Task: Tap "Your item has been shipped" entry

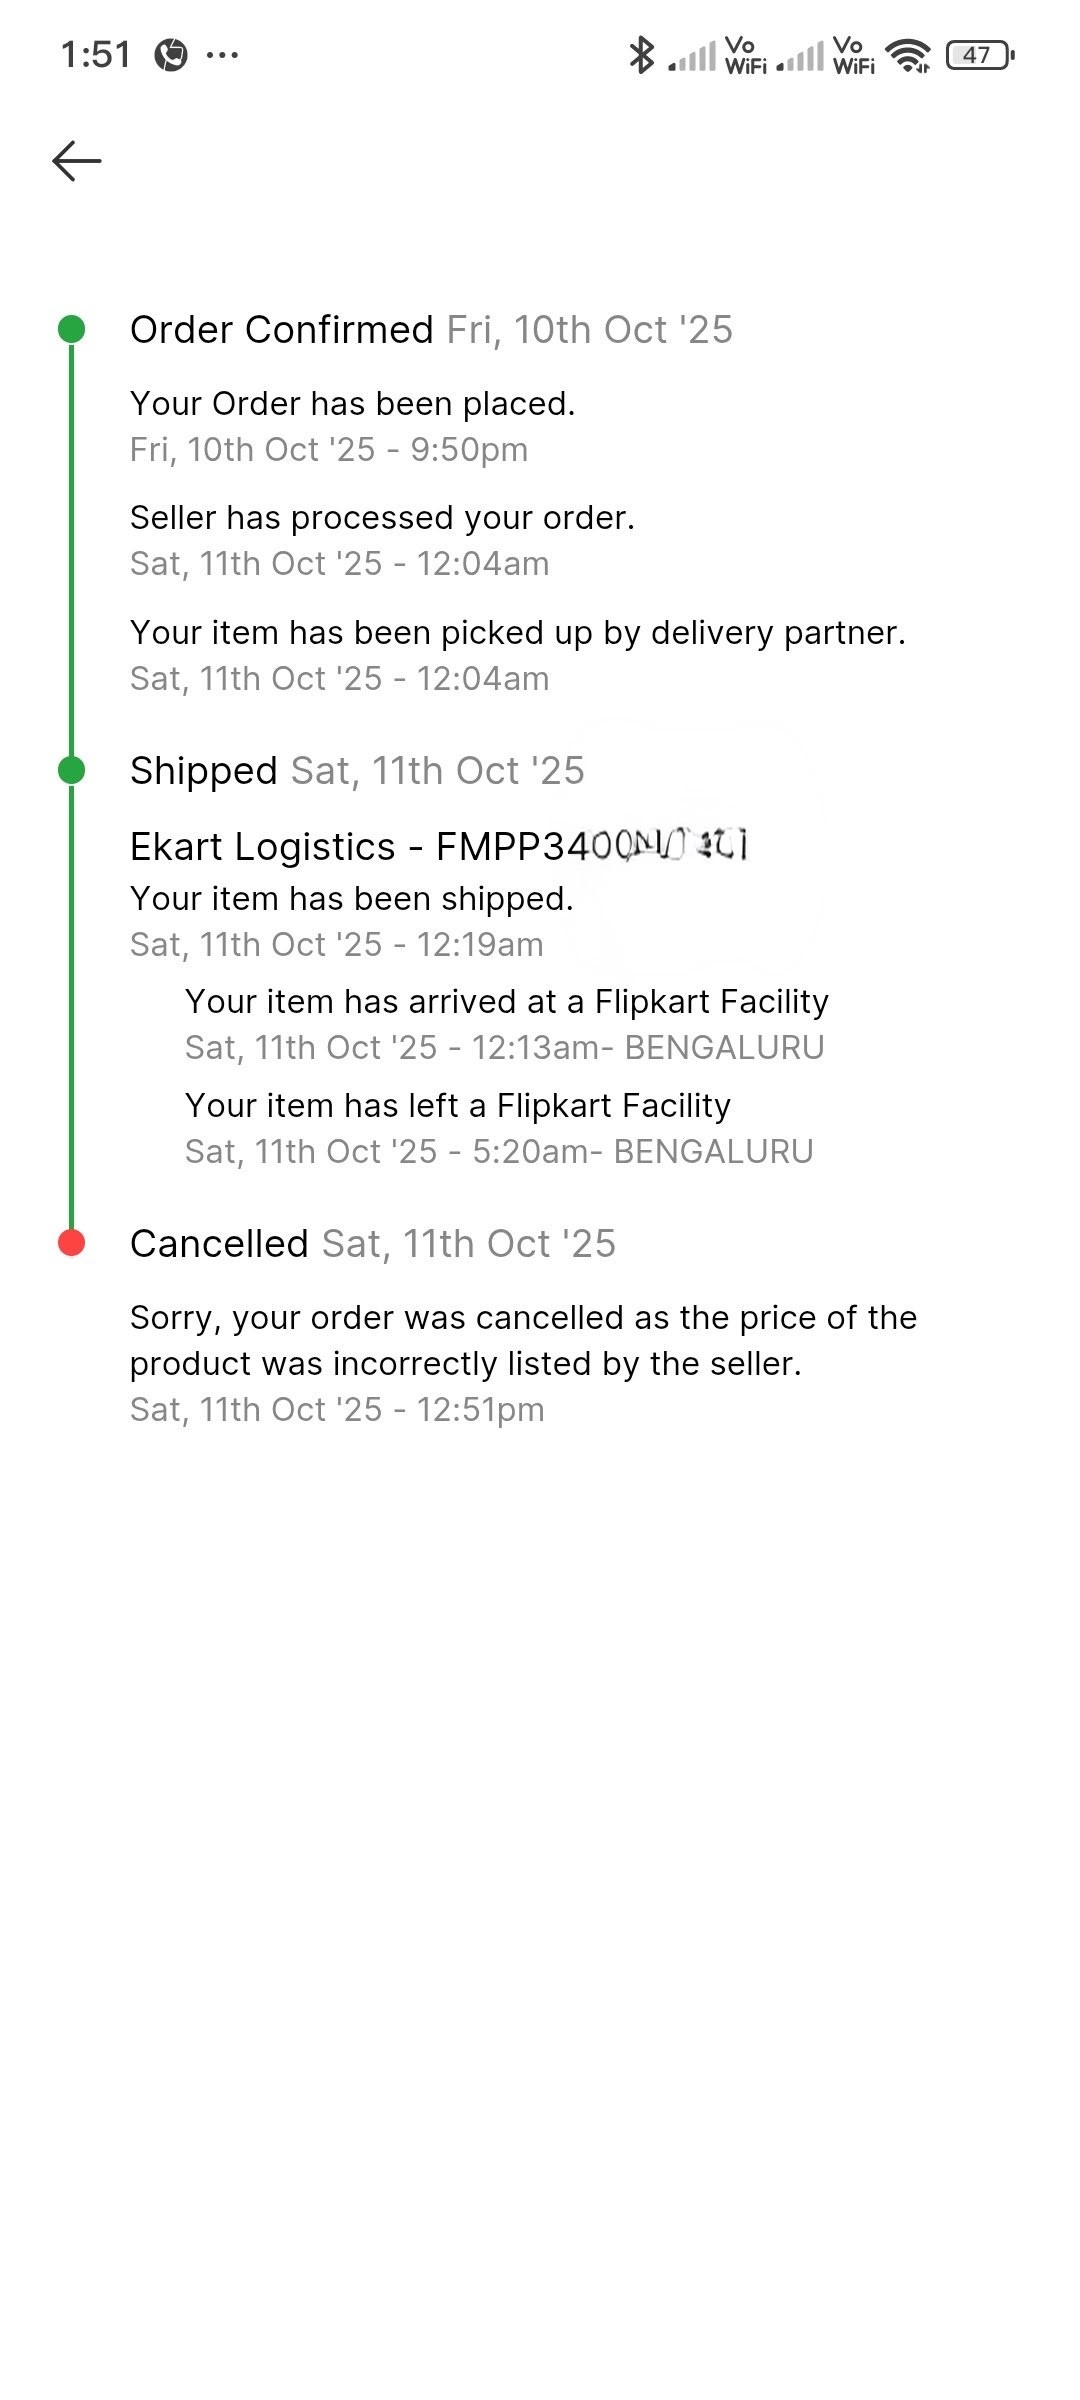Action: [x=352, y=899]
